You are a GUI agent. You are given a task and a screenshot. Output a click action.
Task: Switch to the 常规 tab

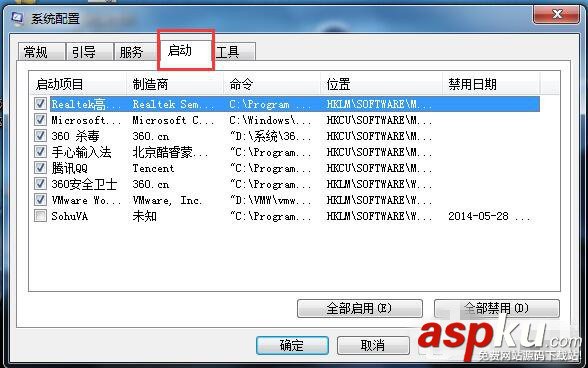(41, 52)
